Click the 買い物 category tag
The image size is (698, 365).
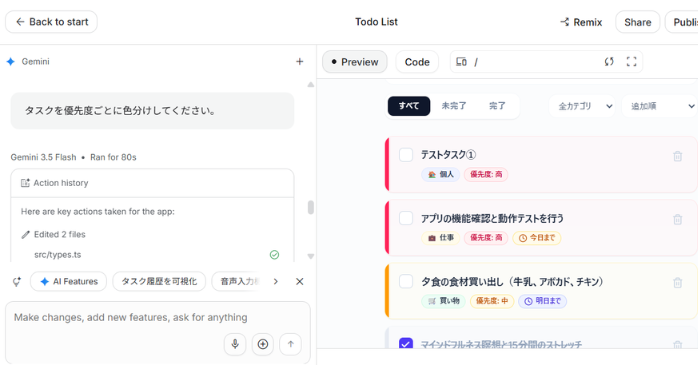point(443,301)
